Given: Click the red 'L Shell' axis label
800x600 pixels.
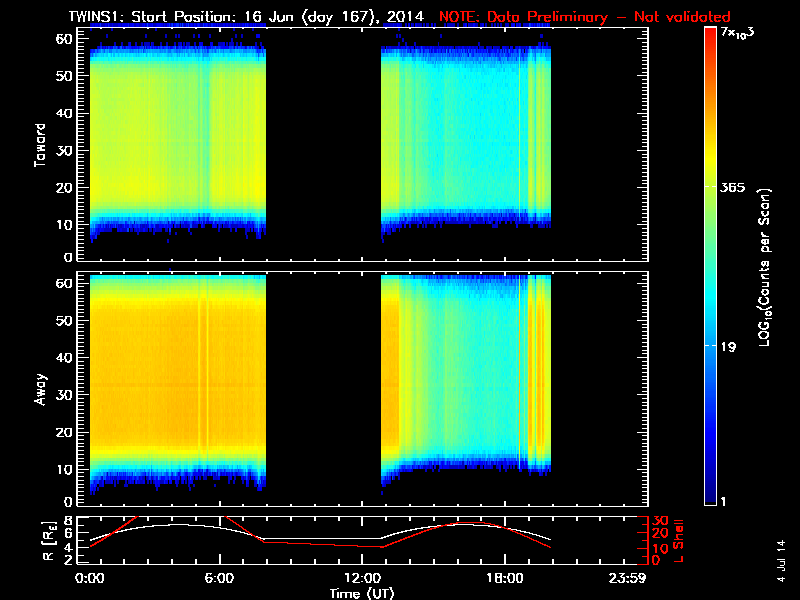Looking at the screenshot, I should [678, 541].
